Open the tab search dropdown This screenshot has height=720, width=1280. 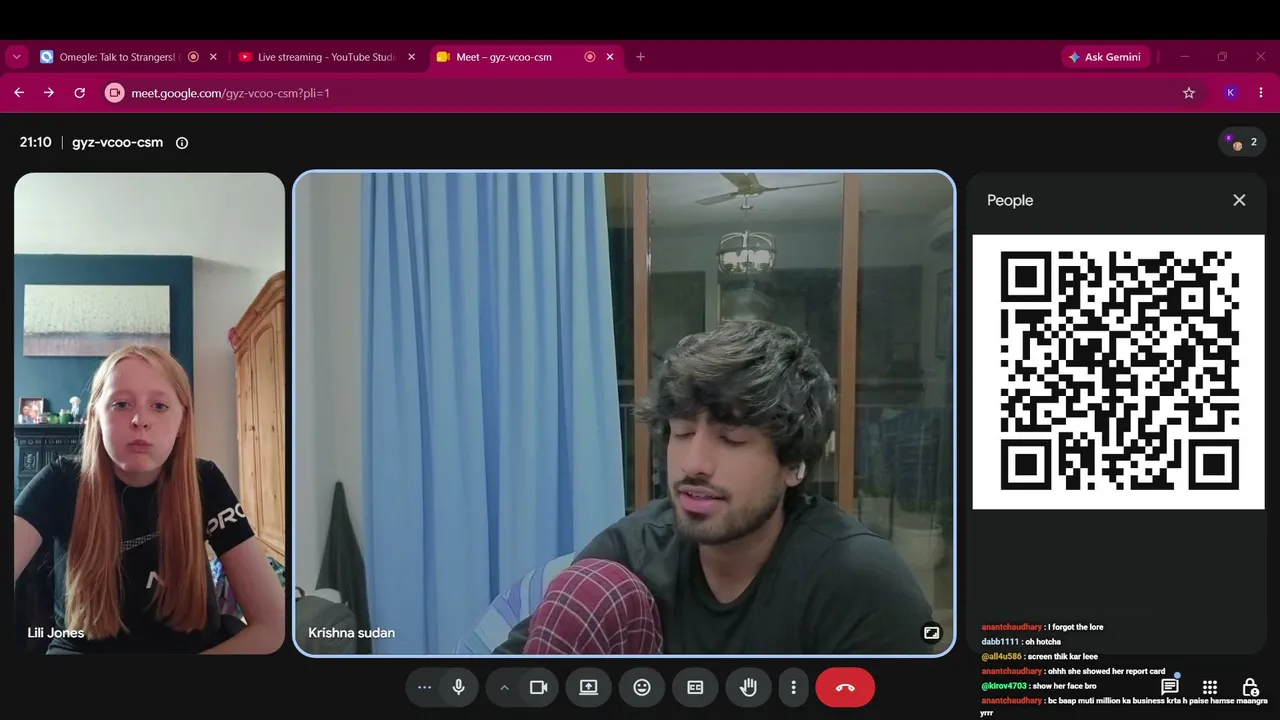[x=17, y=57]
